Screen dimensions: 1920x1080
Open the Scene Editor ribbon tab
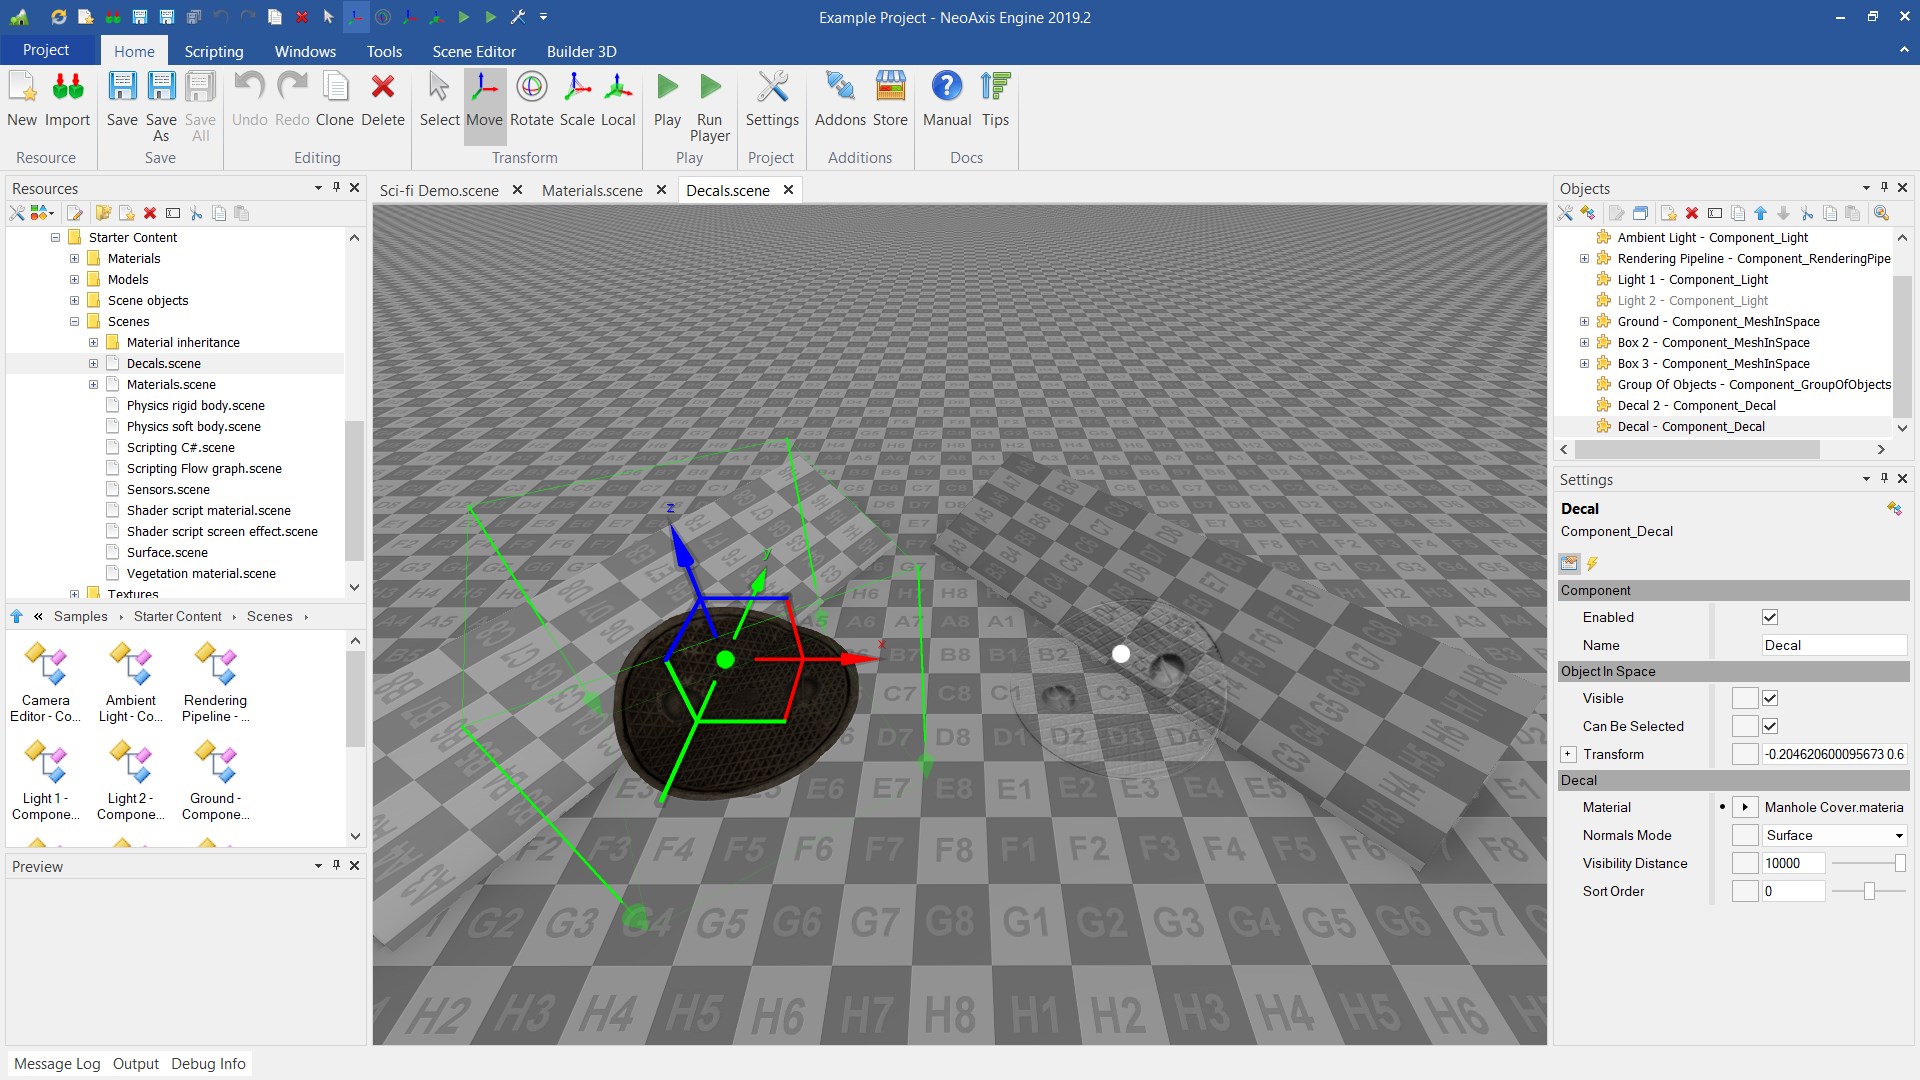click(473, 51)
